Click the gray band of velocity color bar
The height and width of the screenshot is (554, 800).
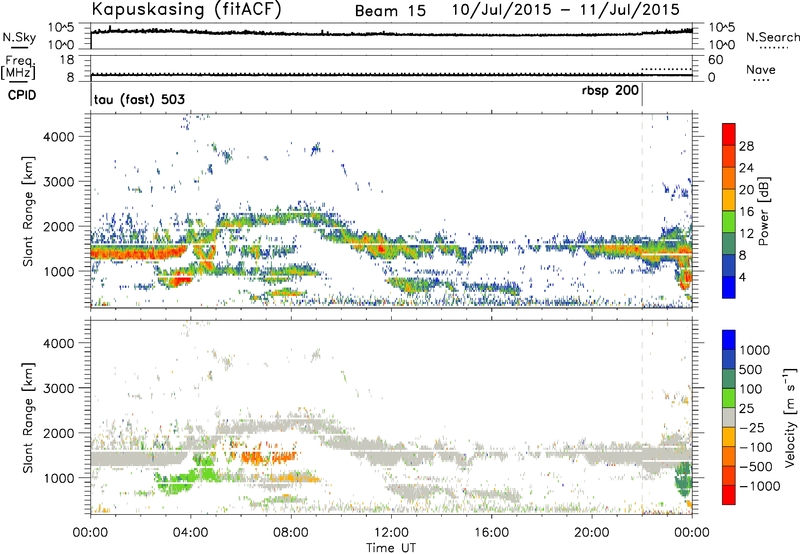point(729,418)
